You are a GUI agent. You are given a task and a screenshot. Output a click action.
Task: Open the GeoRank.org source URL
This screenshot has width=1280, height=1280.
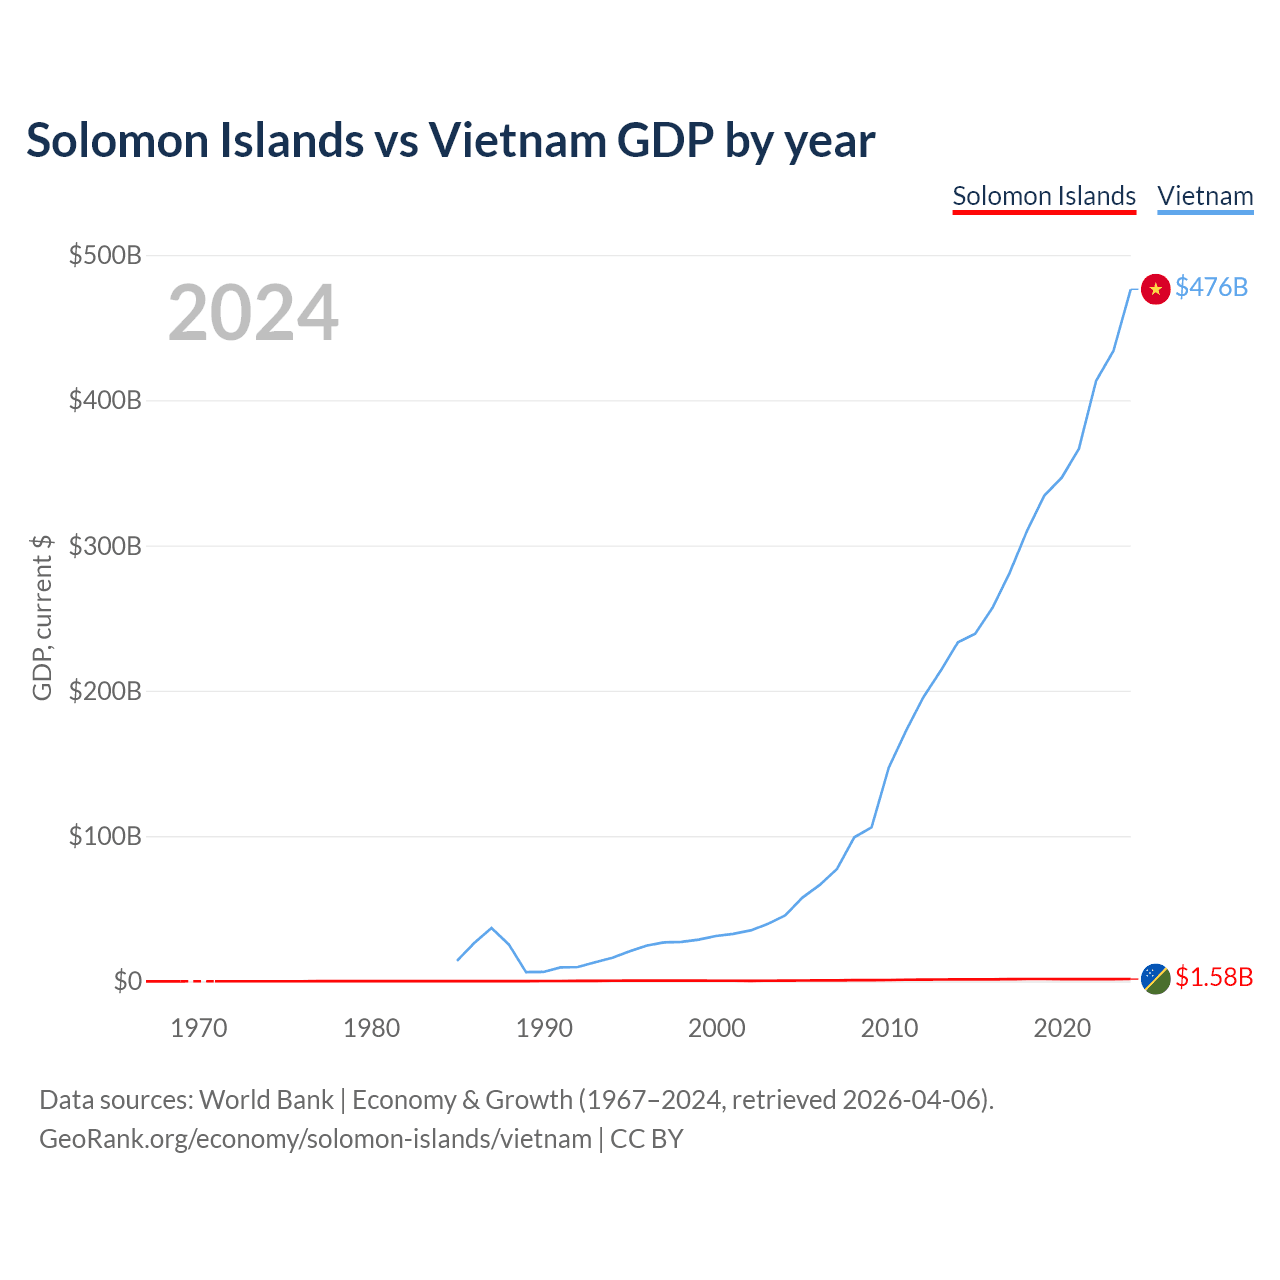point(315,1139)
